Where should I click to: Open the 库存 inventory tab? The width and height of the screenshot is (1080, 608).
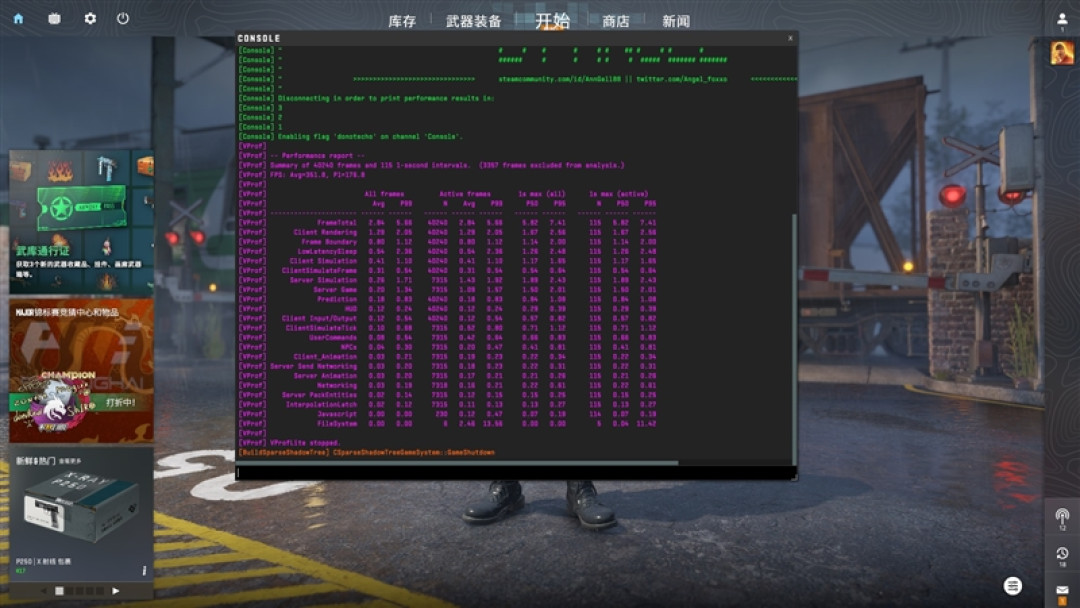point(402,21)
